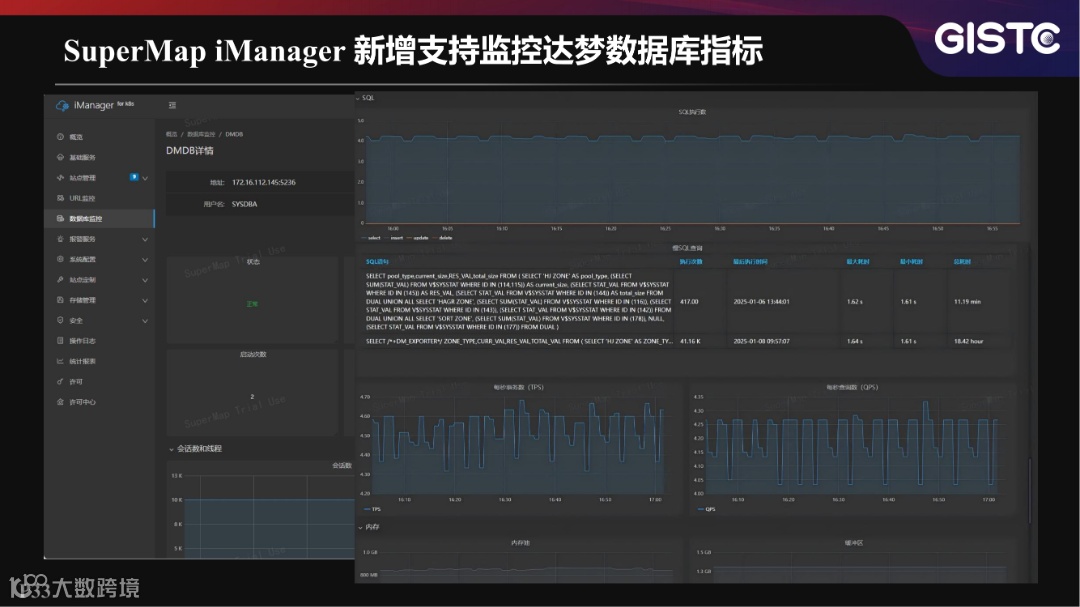Click the 慢SQL查询 table title

pos(687,248)
